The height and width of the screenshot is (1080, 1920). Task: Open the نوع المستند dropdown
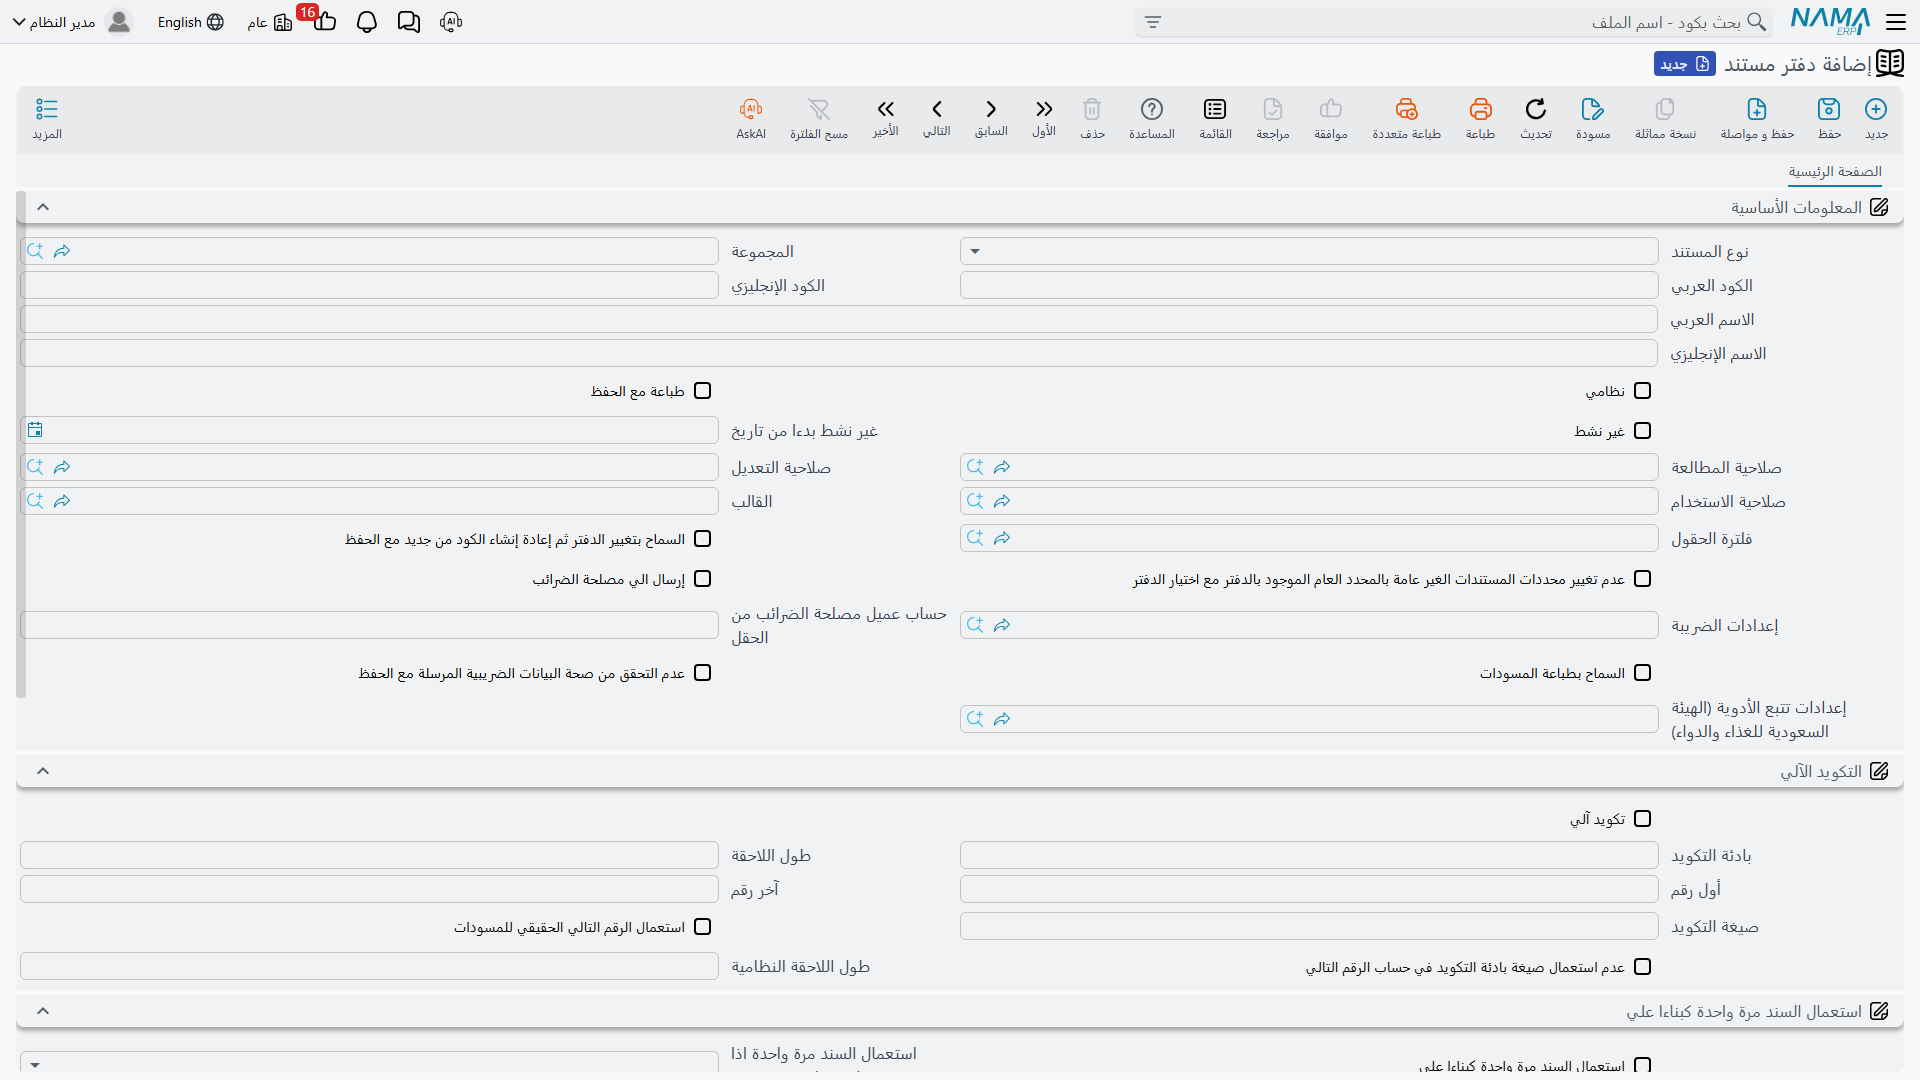coord(1309,251)
